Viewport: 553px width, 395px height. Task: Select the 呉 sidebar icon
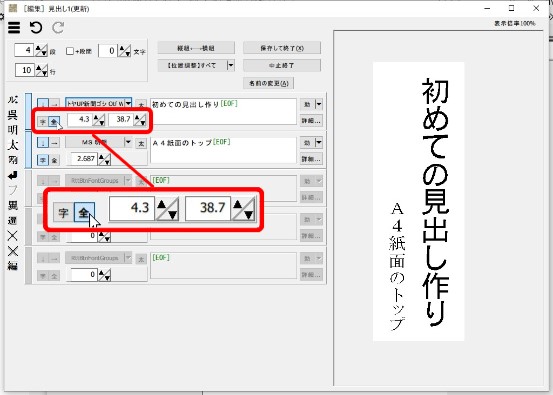(x=13, y=115)
